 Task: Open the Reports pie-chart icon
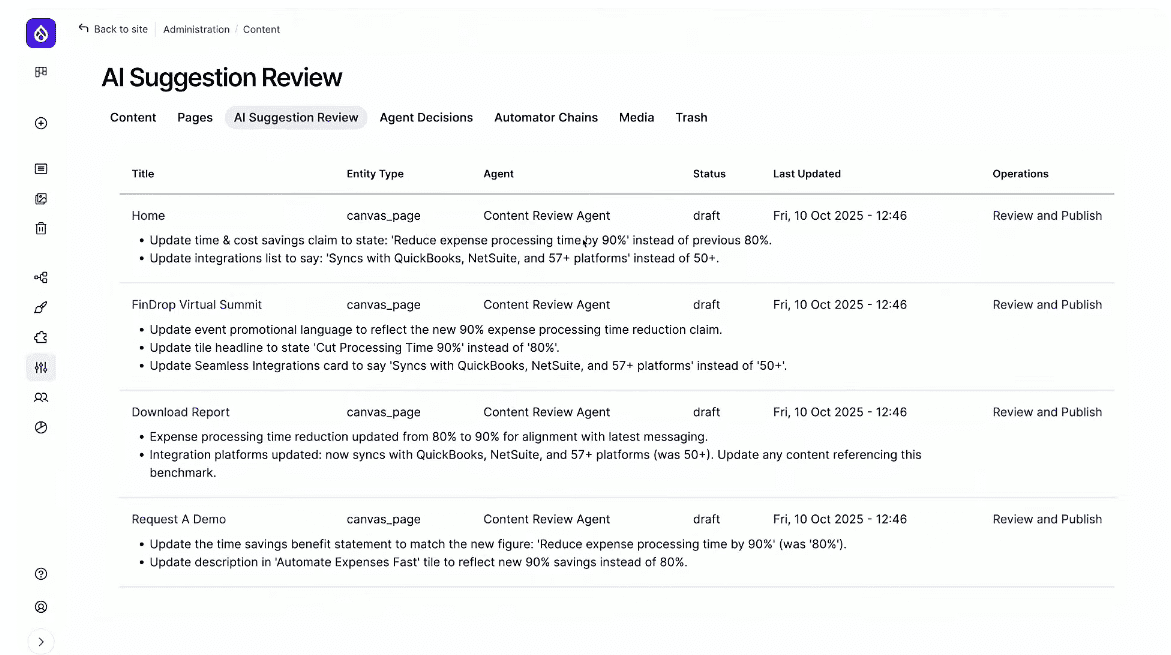click(40, 427)
